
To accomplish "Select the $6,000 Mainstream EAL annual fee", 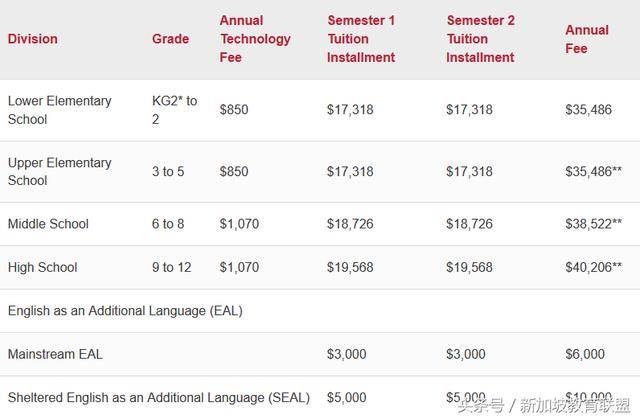I will (585, 354).
